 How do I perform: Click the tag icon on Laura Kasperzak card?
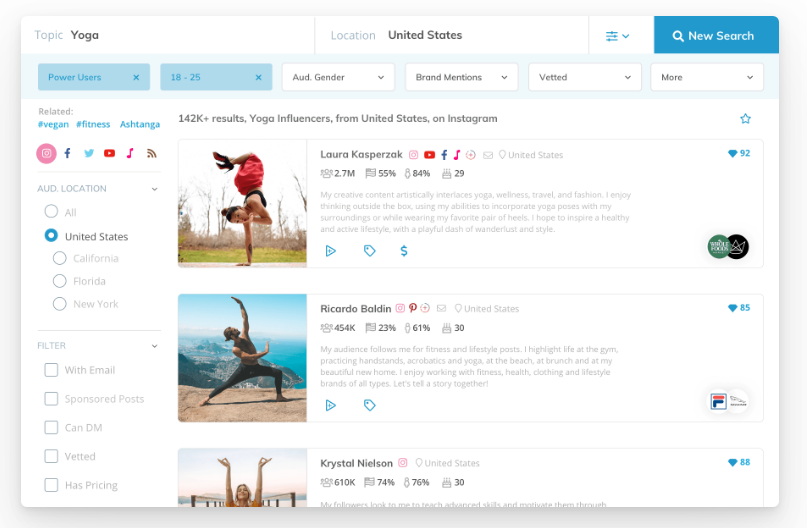370,251
